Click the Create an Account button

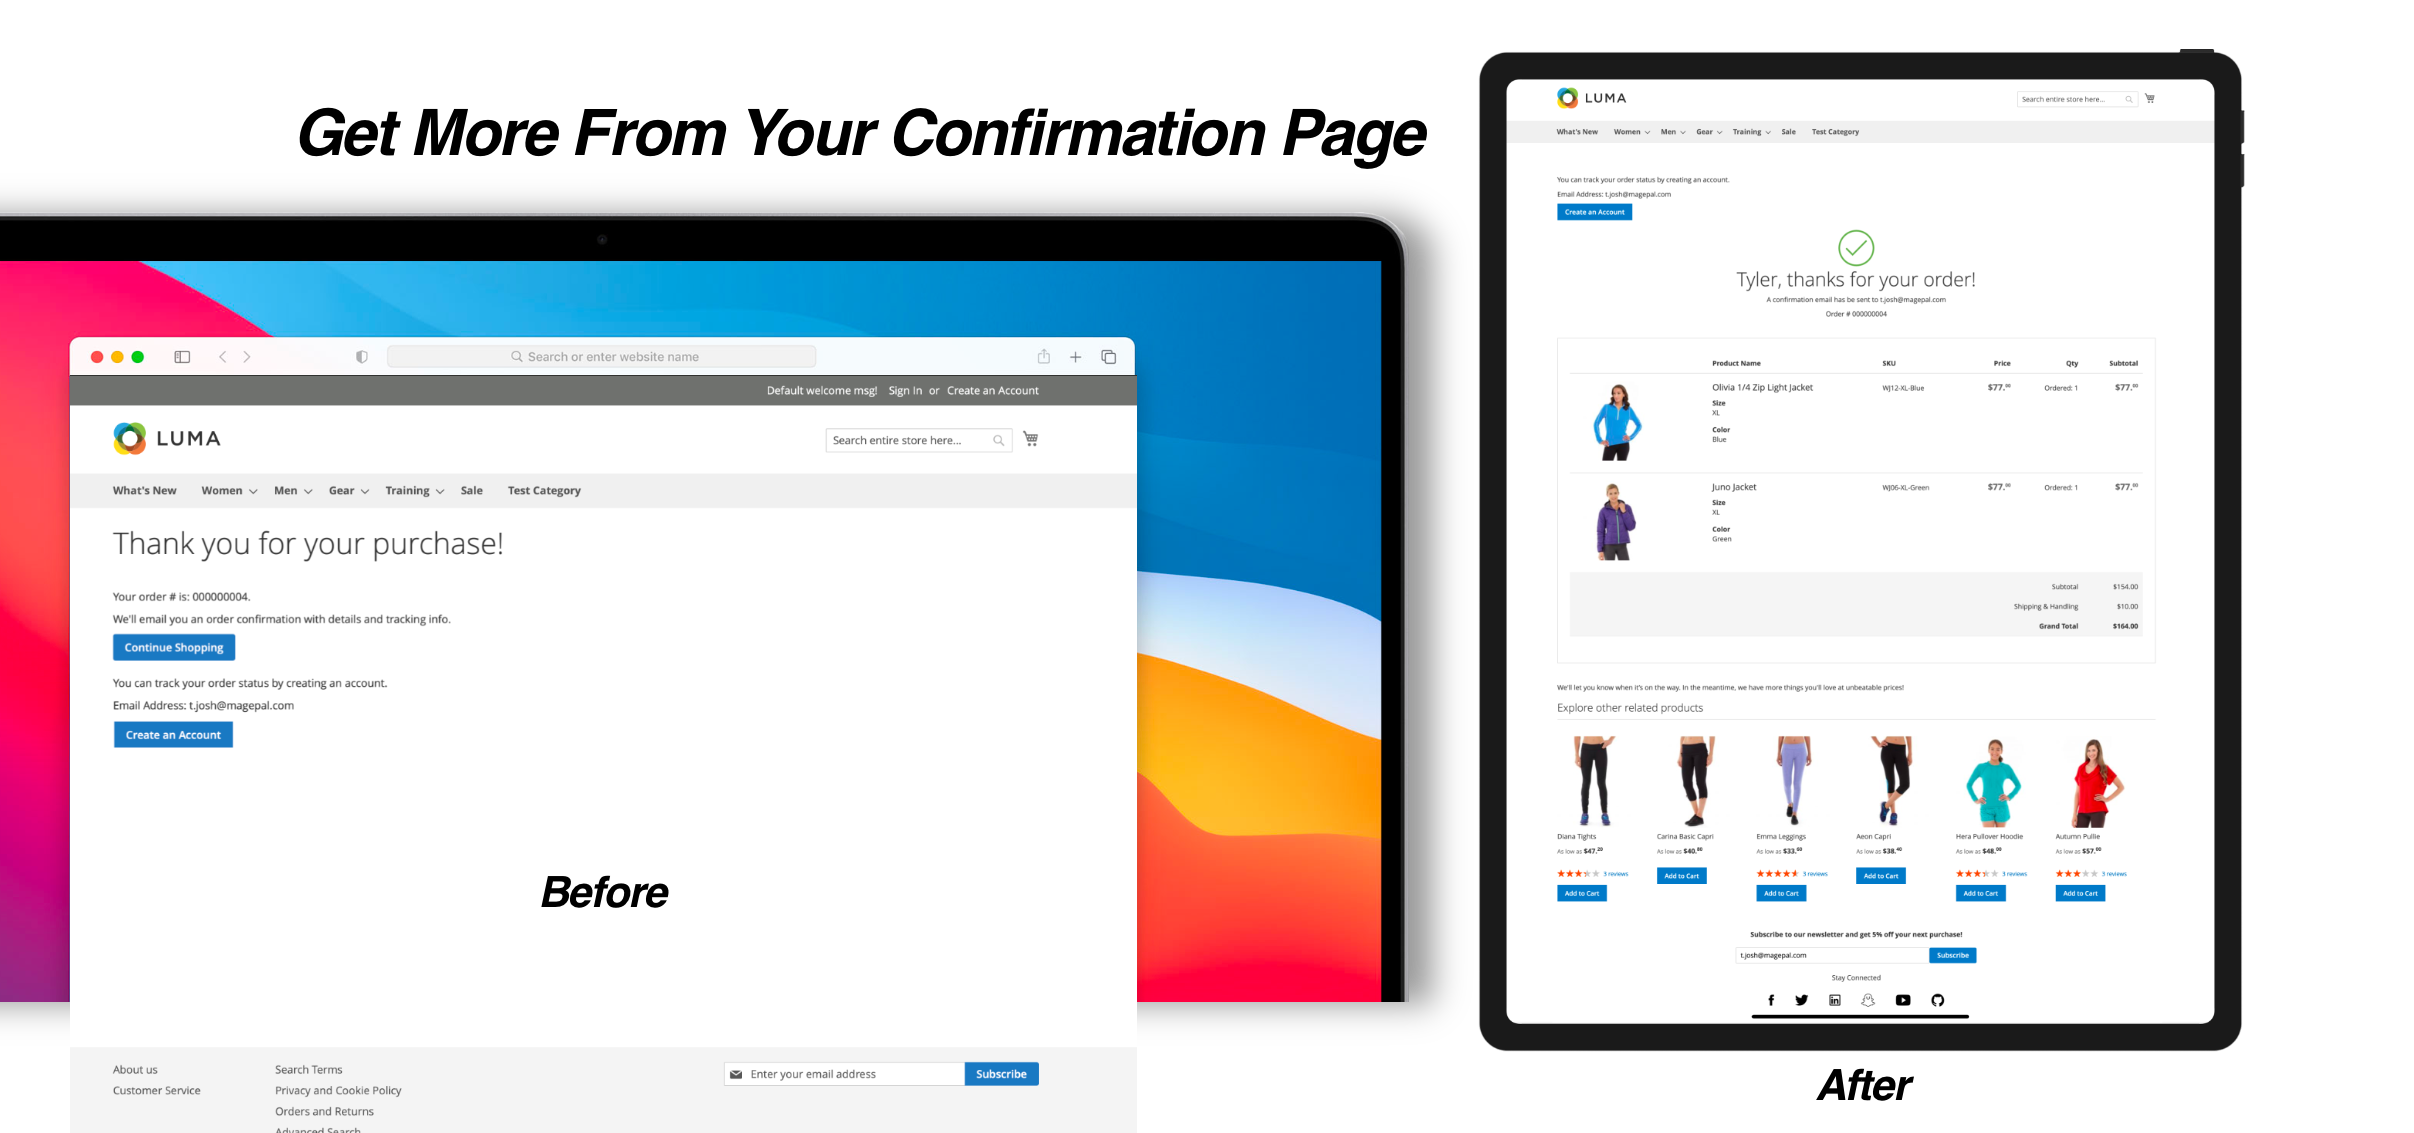pyautogui.click(x=172, y=733)
